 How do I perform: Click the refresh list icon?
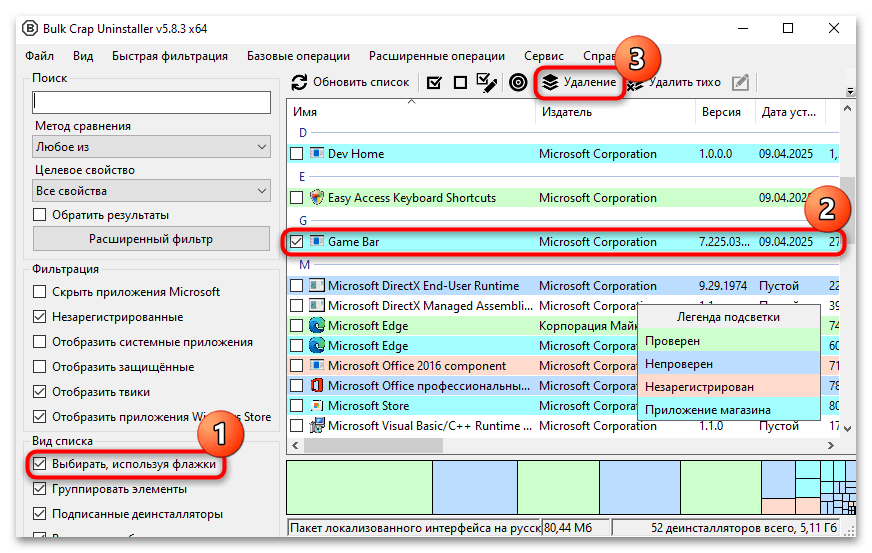point(299,82)
